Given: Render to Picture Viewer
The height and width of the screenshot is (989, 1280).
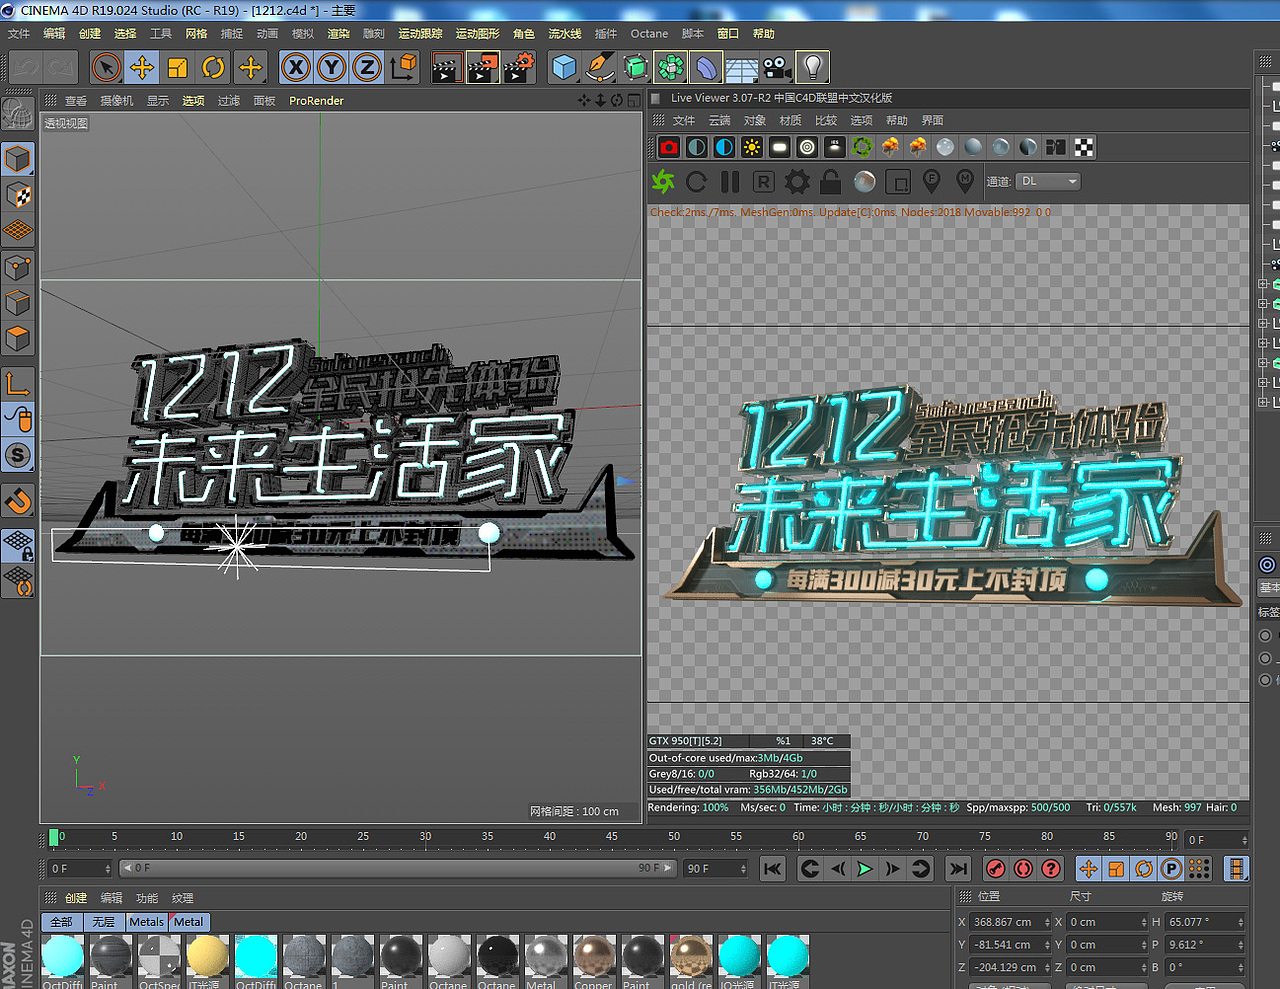Looking at the screenshot, I should point(483,67).
